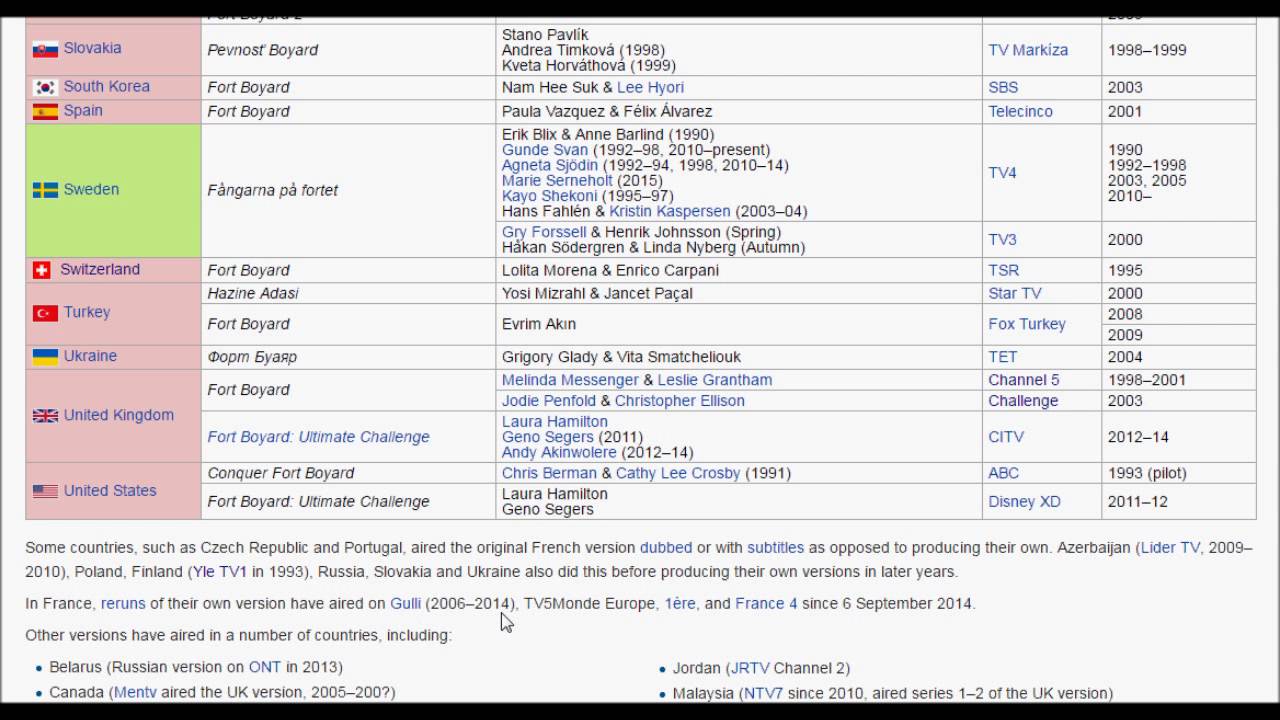Open the Switzerland country link

pos(100,269)
